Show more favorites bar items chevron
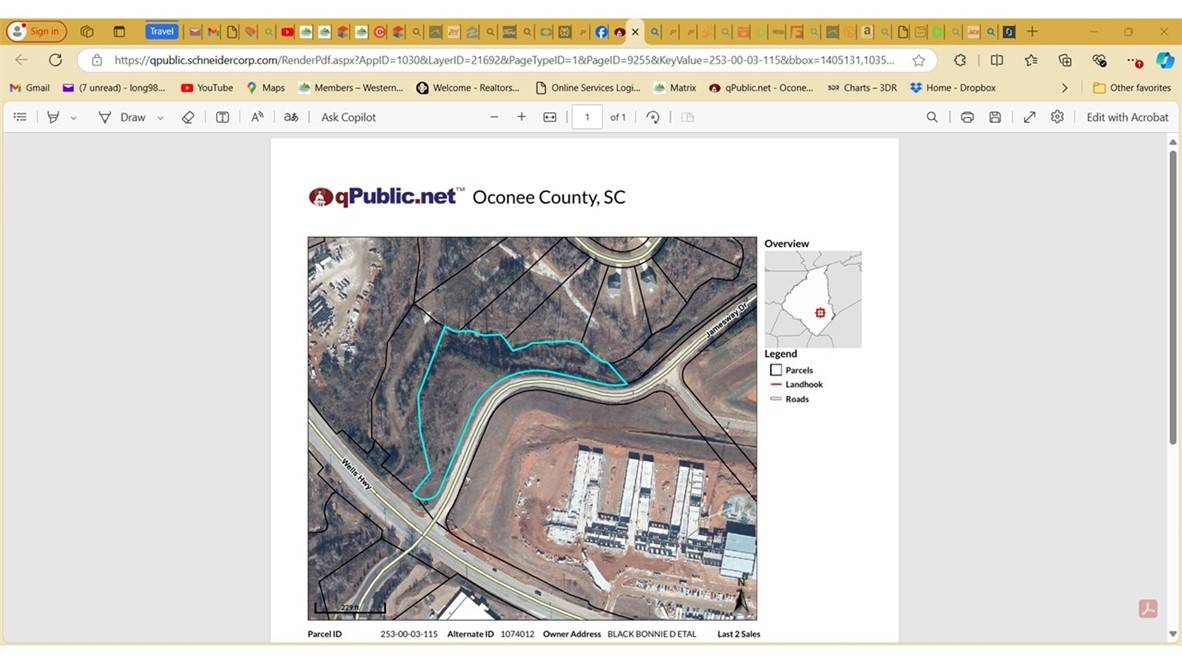 click(1064, 87)
